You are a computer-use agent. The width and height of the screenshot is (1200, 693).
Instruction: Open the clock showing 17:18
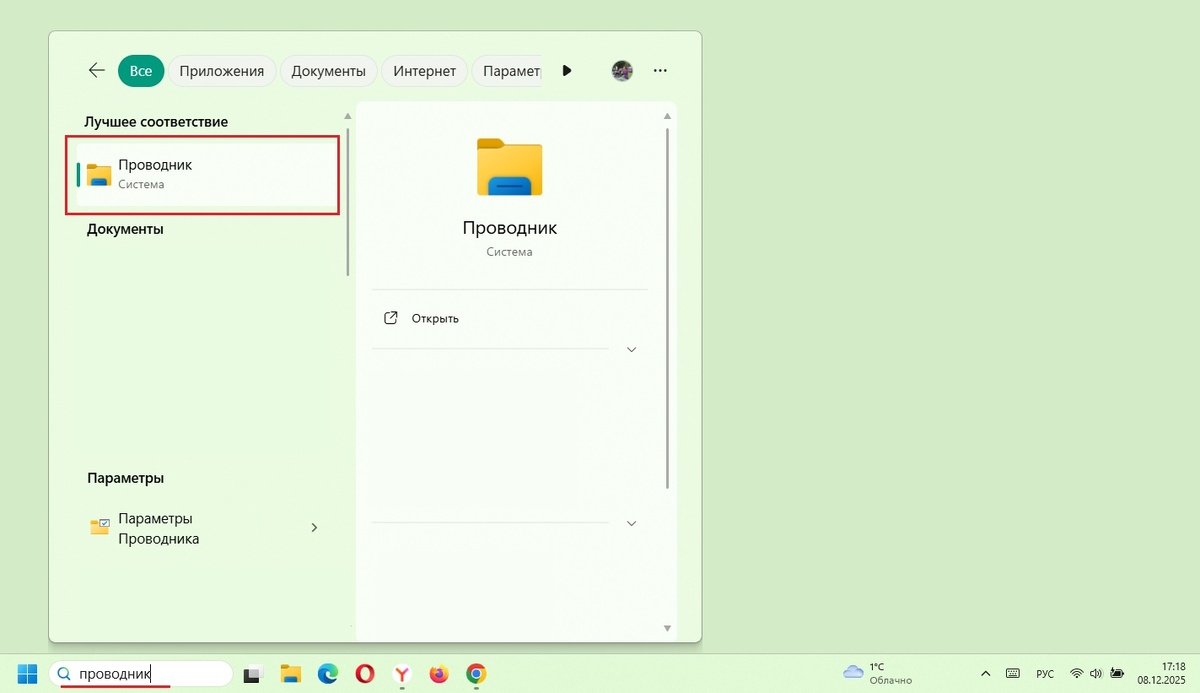1161,673
